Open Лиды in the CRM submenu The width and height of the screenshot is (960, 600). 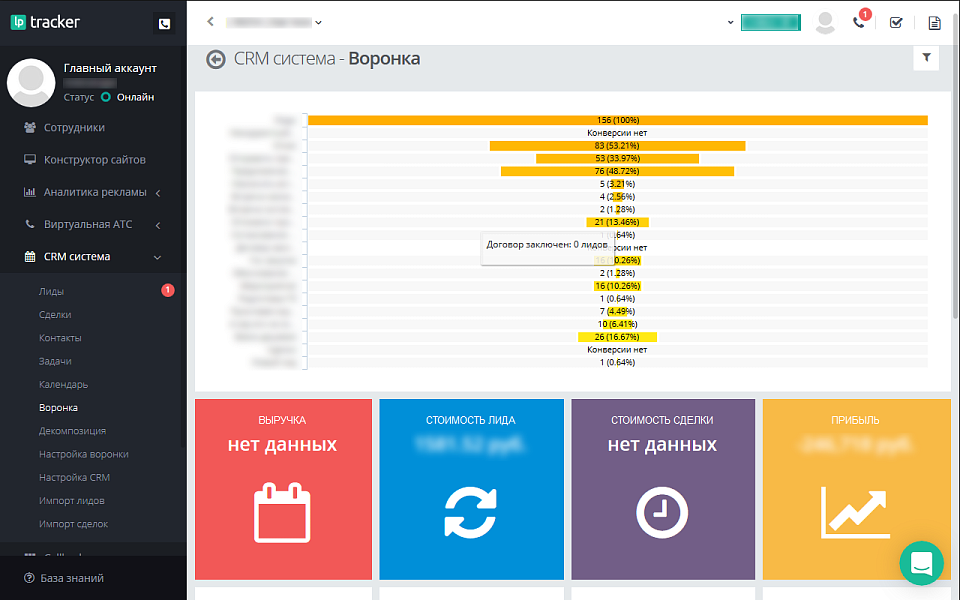[x=52, y=291]
